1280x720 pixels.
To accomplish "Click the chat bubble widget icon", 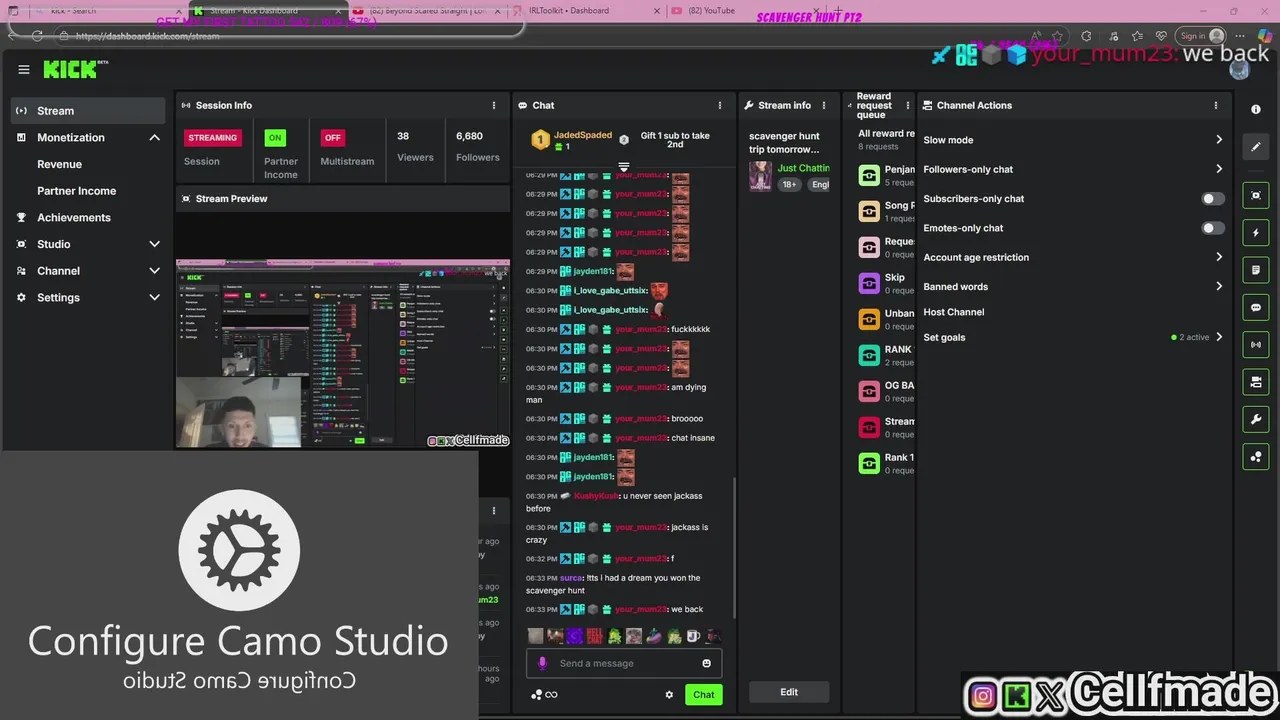I will coord(1256,308).
